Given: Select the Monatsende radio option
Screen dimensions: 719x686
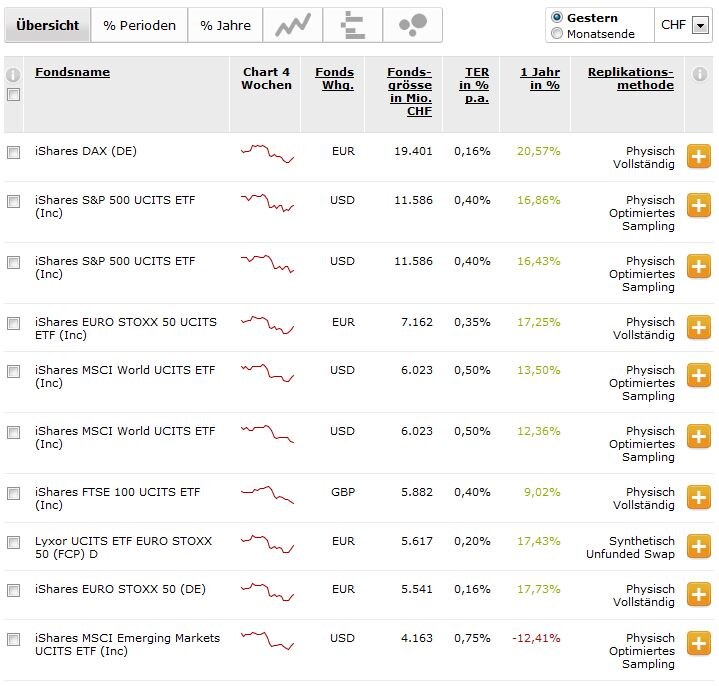Looking at the screenshot, I should click(557, 34).
